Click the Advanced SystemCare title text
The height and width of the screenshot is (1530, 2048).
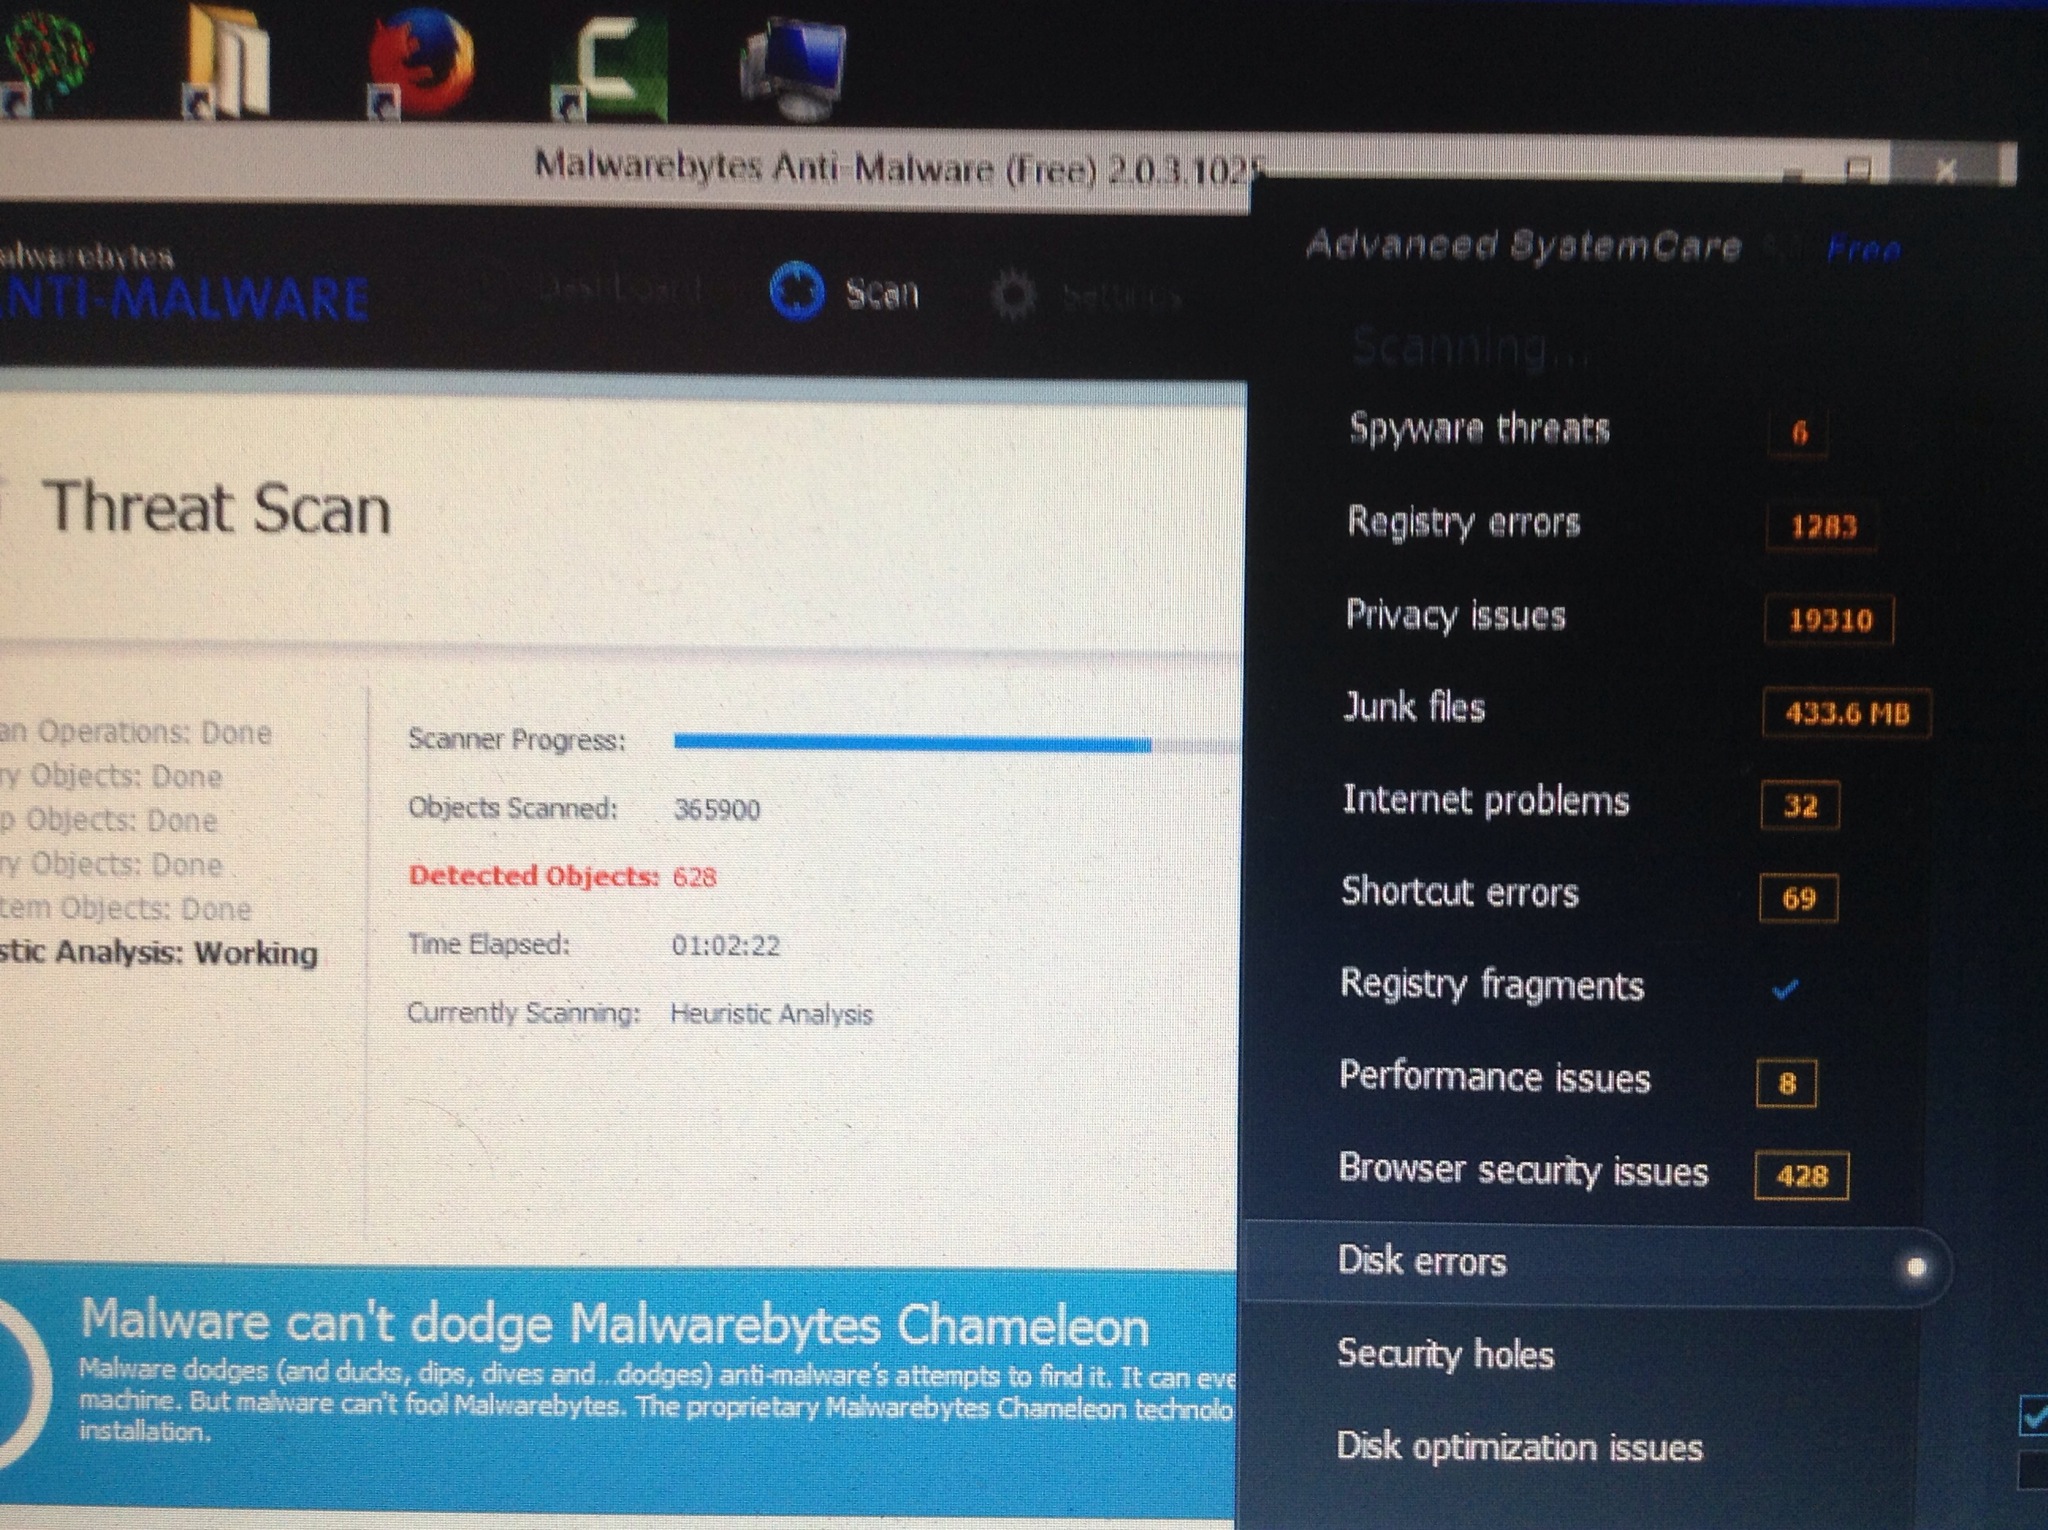click(1523, 245)
